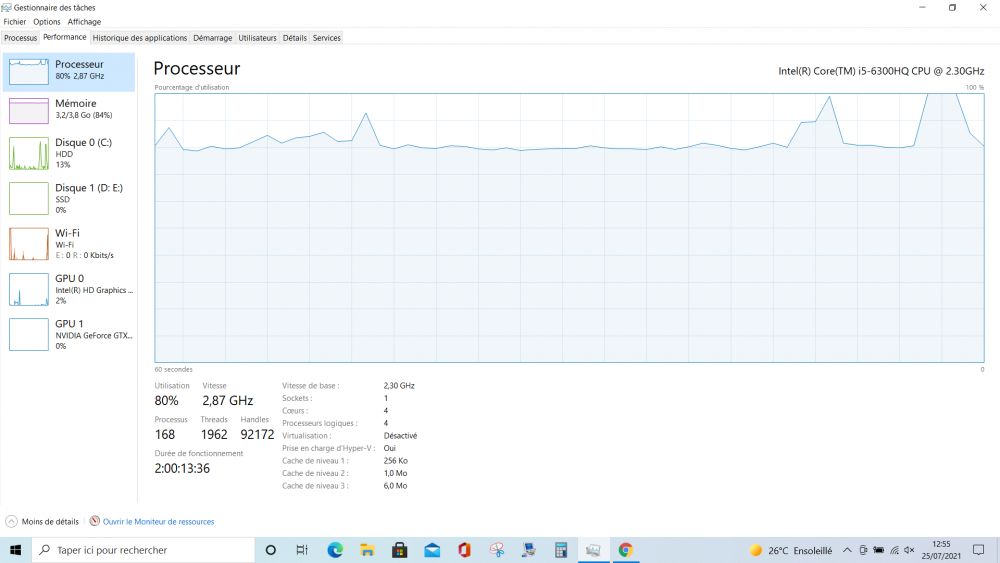Image resolution: width=1000 pixels, height=563 pixels.
Task: Select the Mémoire entry in the sidebar
Action: click(x=69, y=110)
